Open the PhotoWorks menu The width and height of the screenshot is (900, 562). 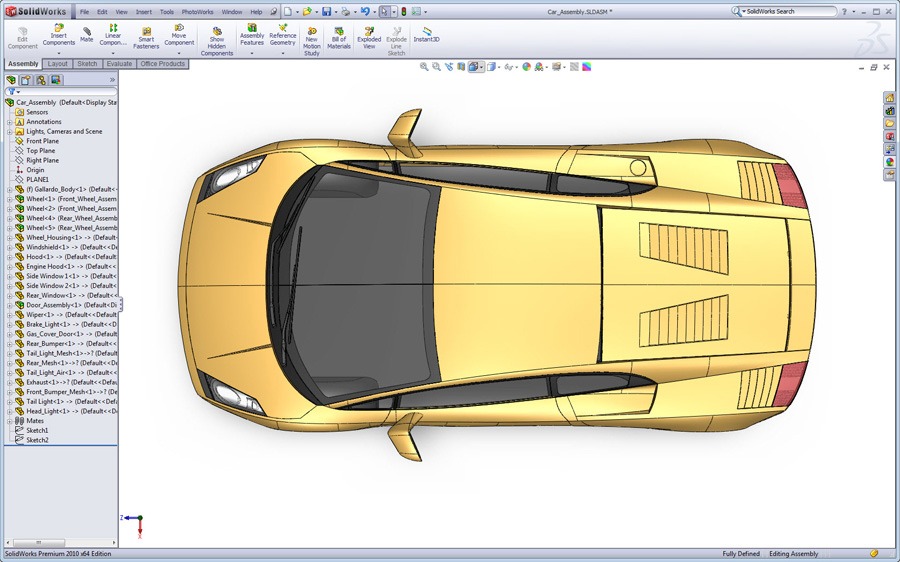pyautogui.click(x=197, y=12)
